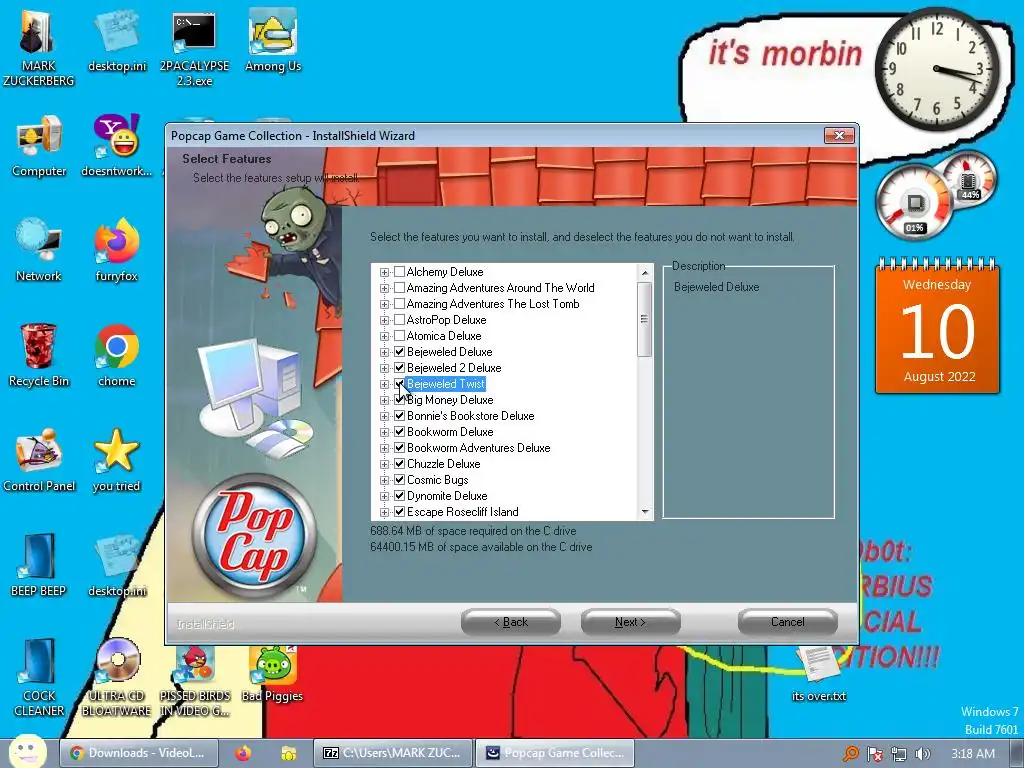
Task: Select the Big Money Deluxe feature label
Action: [x=450, y=400]
